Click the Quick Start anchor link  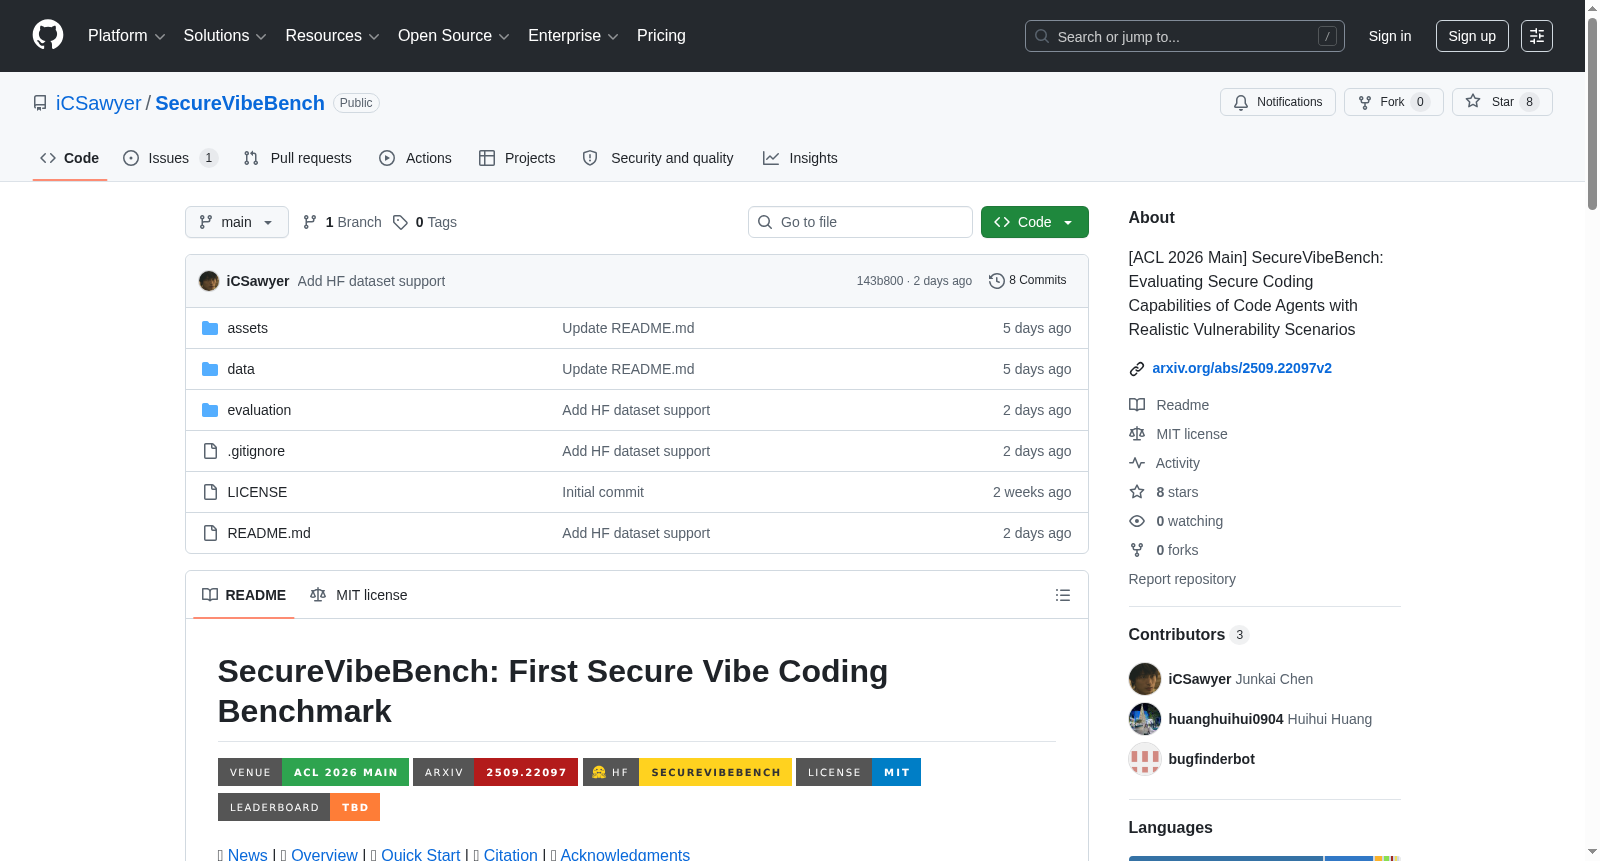(x=421, y=854)
